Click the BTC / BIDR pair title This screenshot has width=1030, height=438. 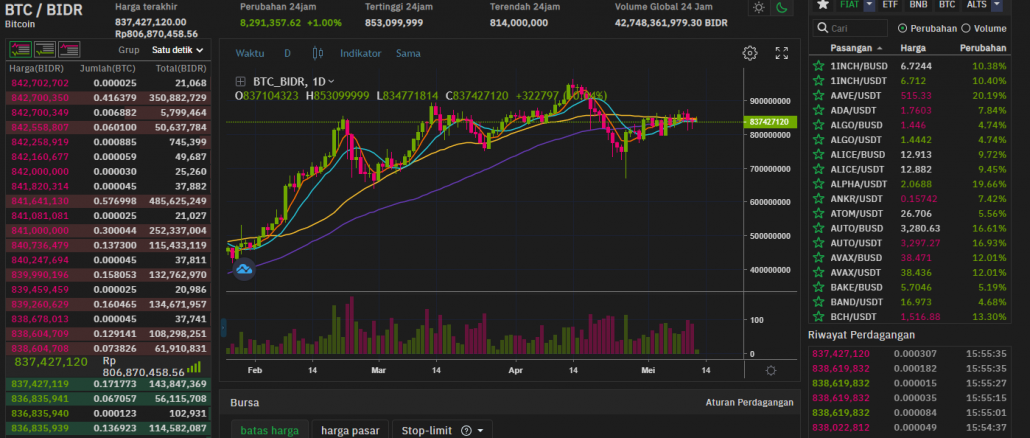(43, 9)
